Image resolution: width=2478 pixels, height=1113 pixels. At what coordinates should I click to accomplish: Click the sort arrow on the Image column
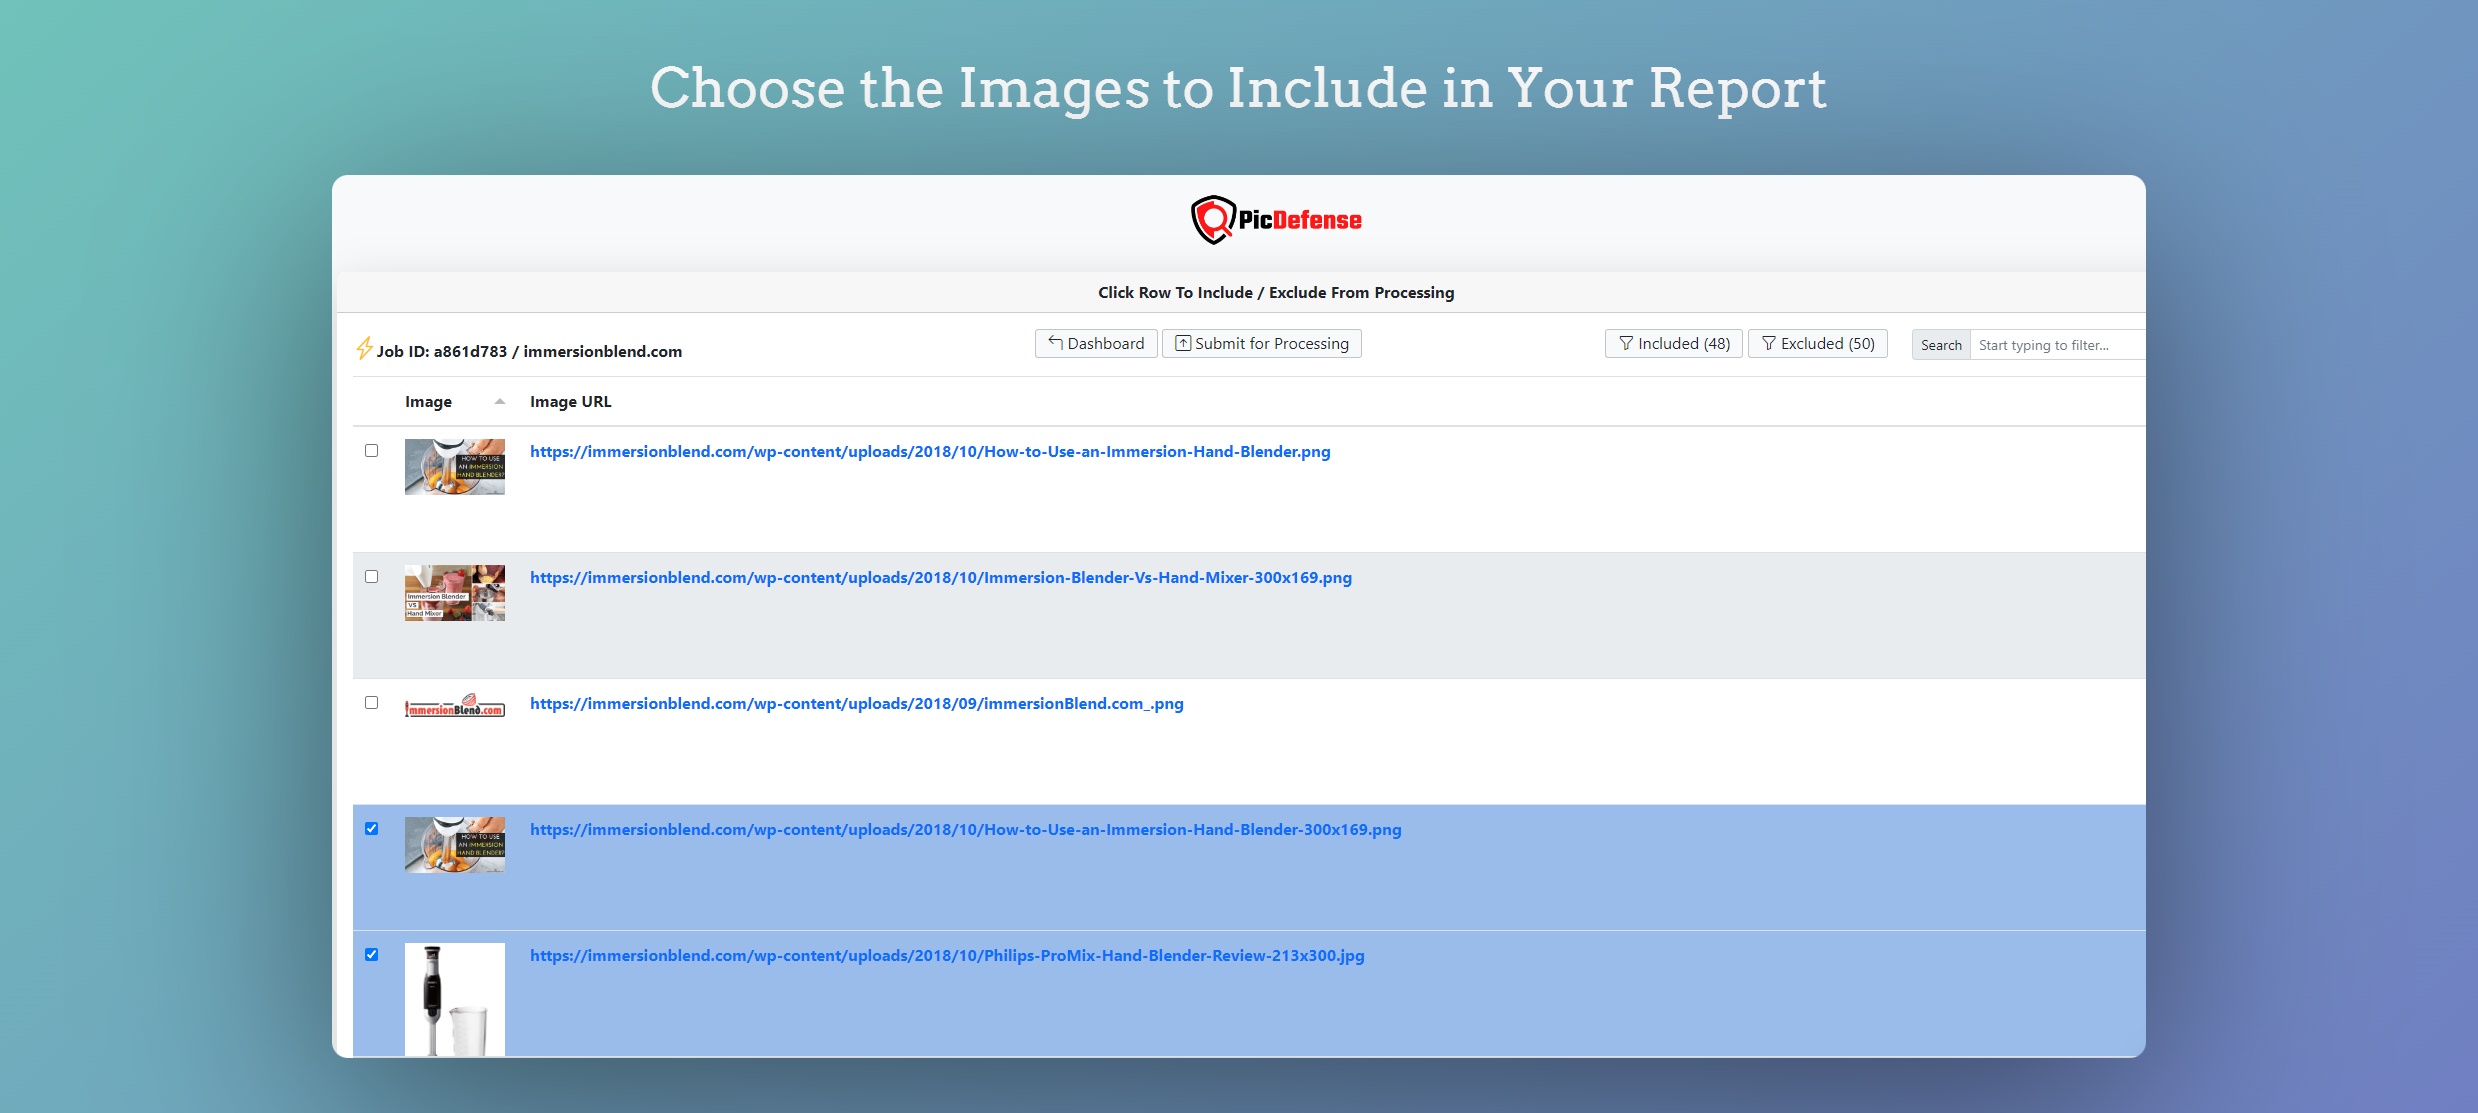tap(500, 401)
